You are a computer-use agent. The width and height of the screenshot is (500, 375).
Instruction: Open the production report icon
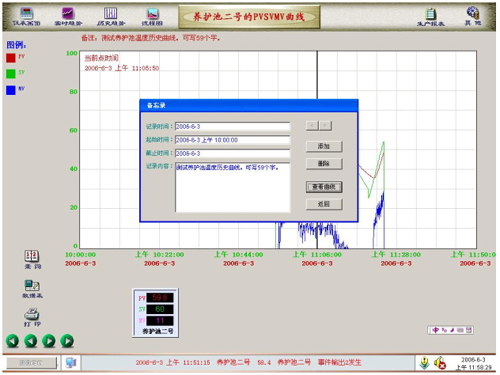tap(431, 17)
